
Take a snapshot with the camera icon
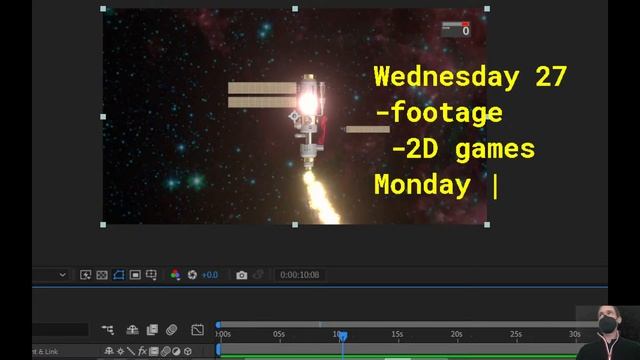[242, 275]
